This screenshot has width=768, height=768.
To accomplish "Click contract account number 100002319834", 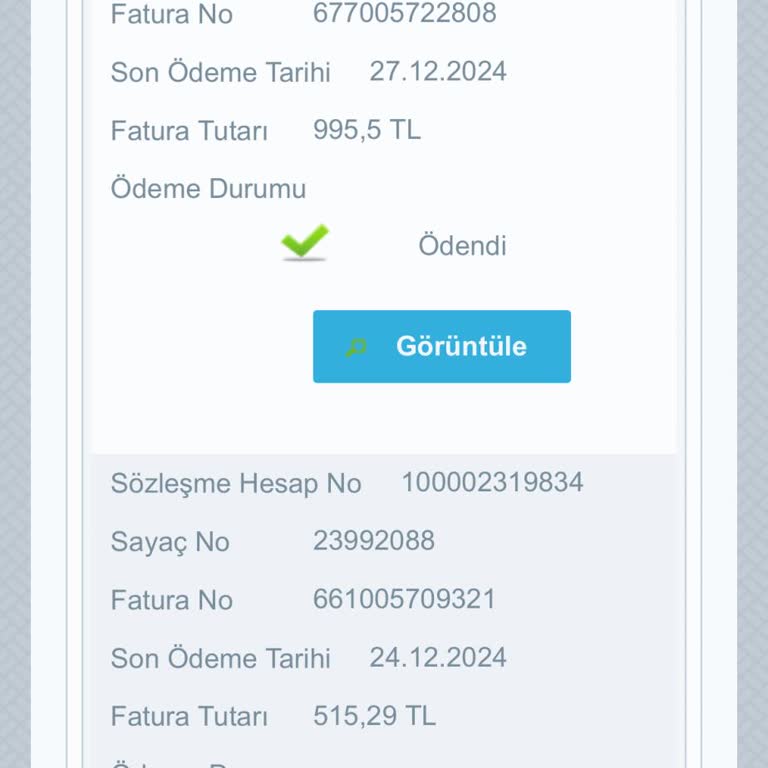I will (492, 482).
